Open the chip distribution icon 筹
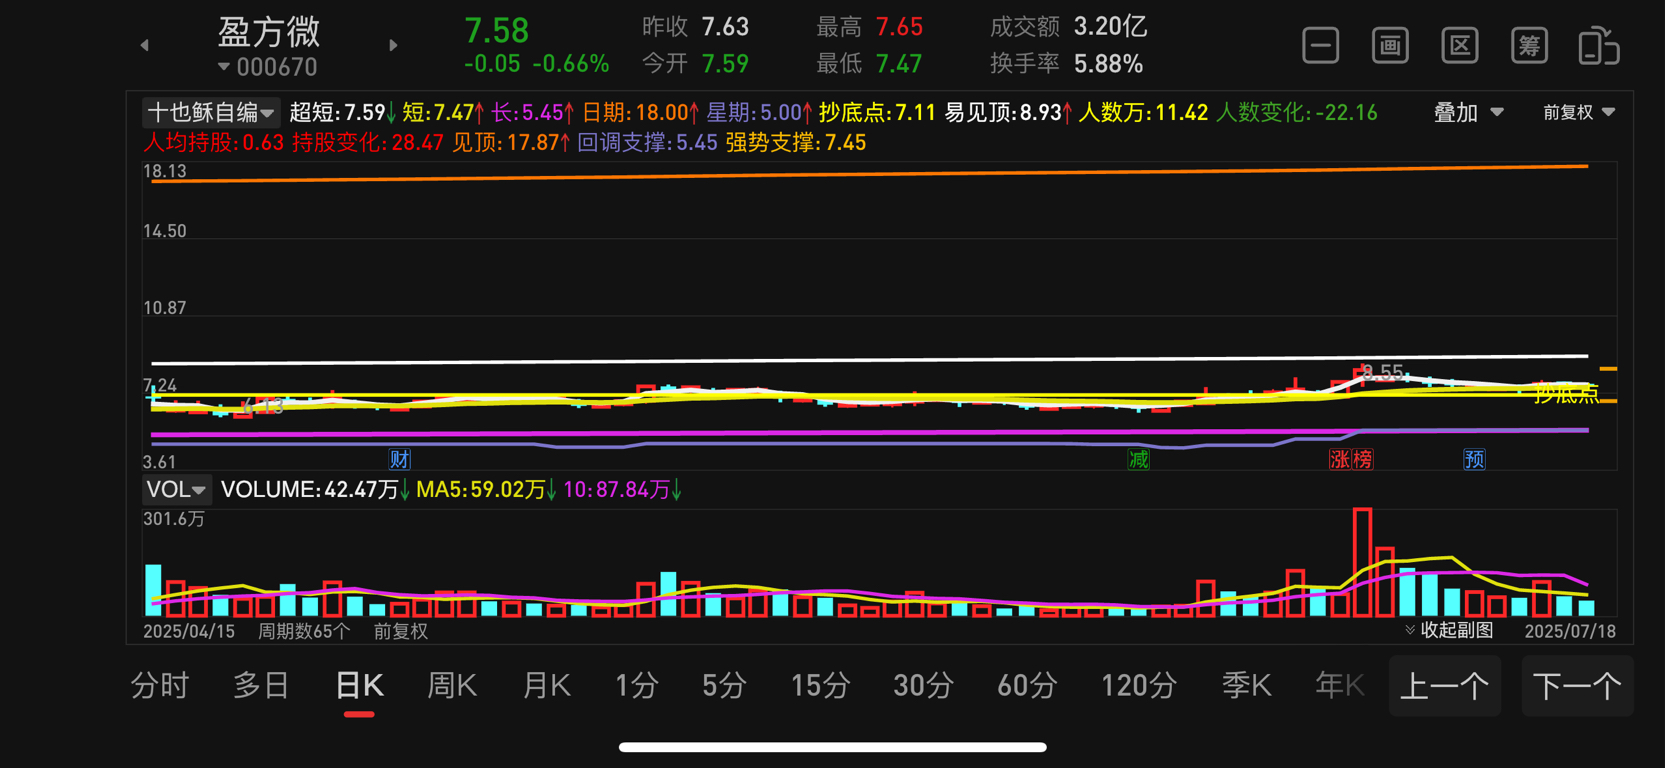Image resolution: width=1665 pixels, height=769 pixels. tap(1529, 46)
